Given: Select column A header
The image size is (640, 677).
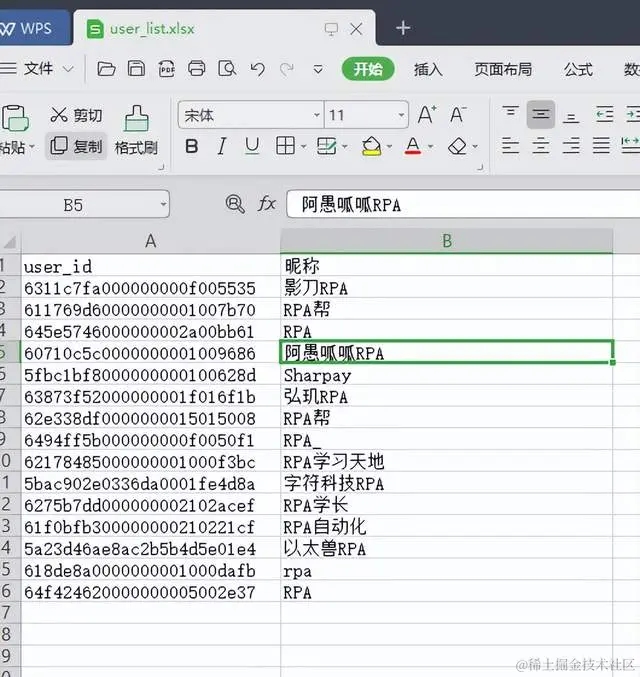Looking at the screenshot, I should [150, 241].
